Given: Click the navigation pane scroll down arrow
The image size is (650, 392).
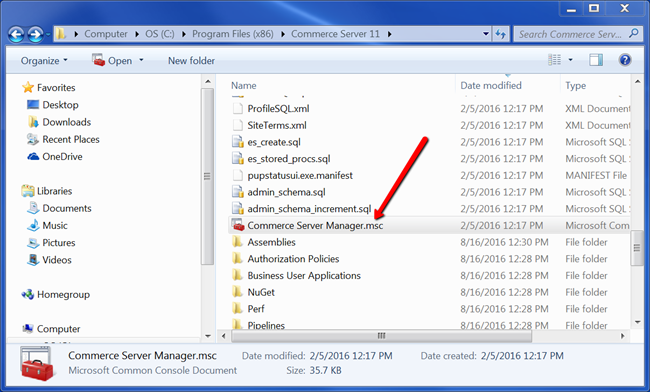Looking at the screenshot, I should 208,336.
